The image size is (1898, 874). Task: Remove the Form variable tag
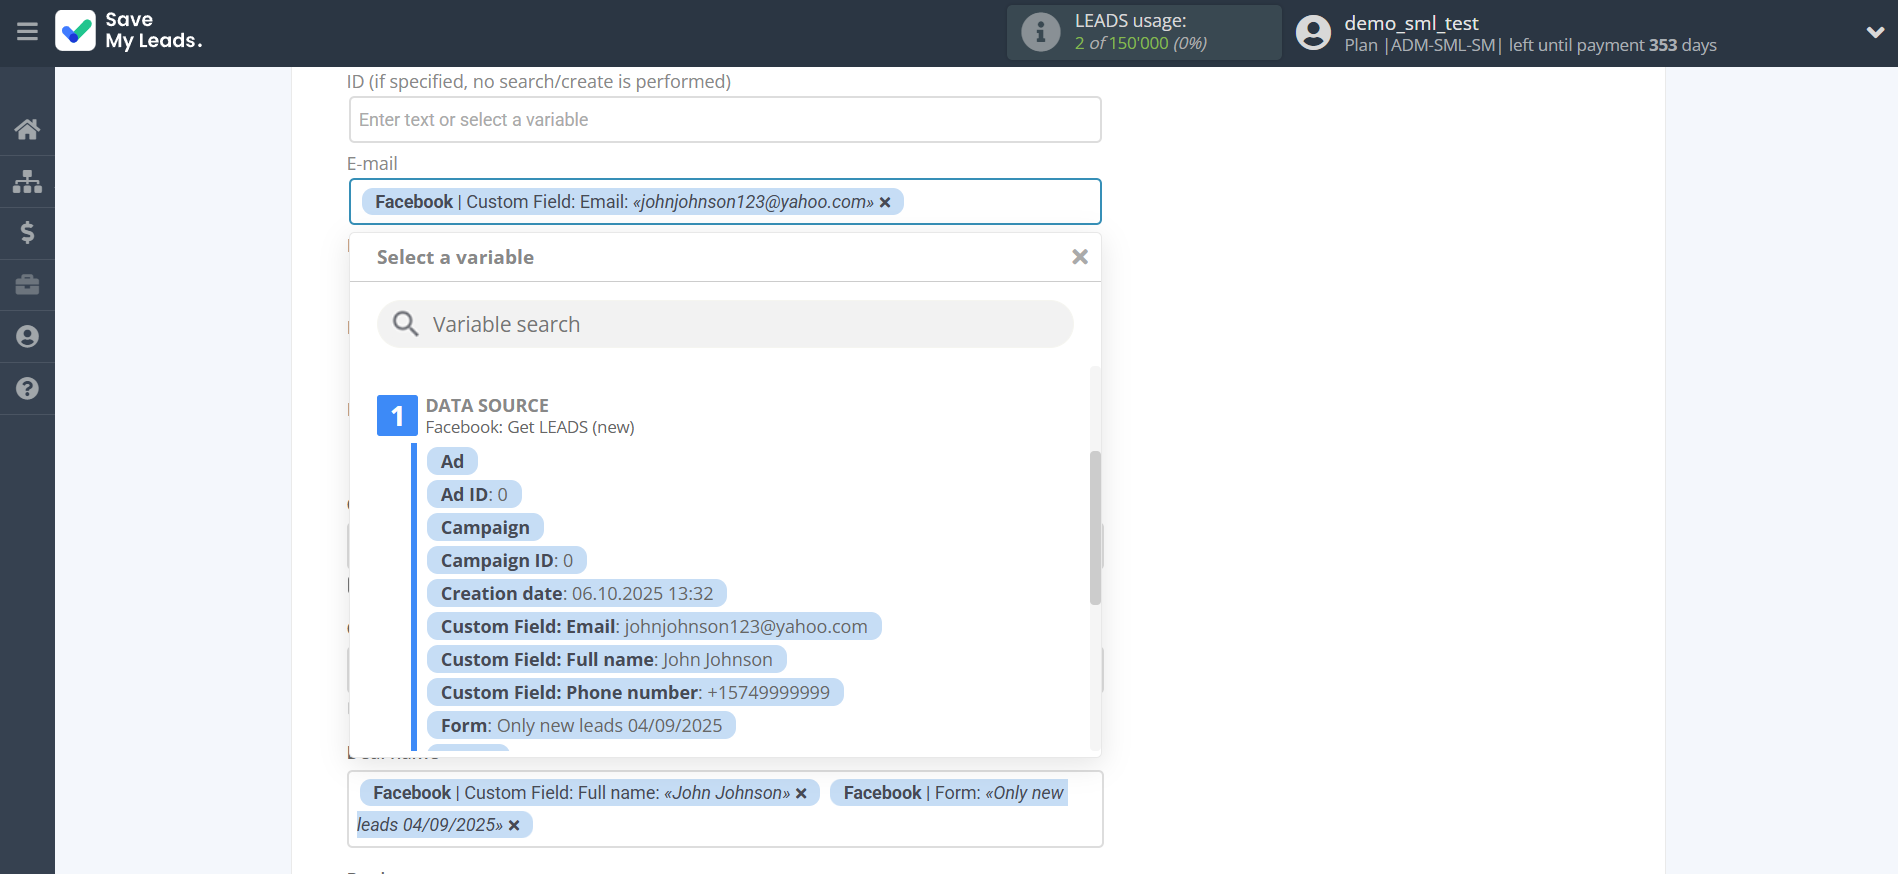tap(514, 825)
